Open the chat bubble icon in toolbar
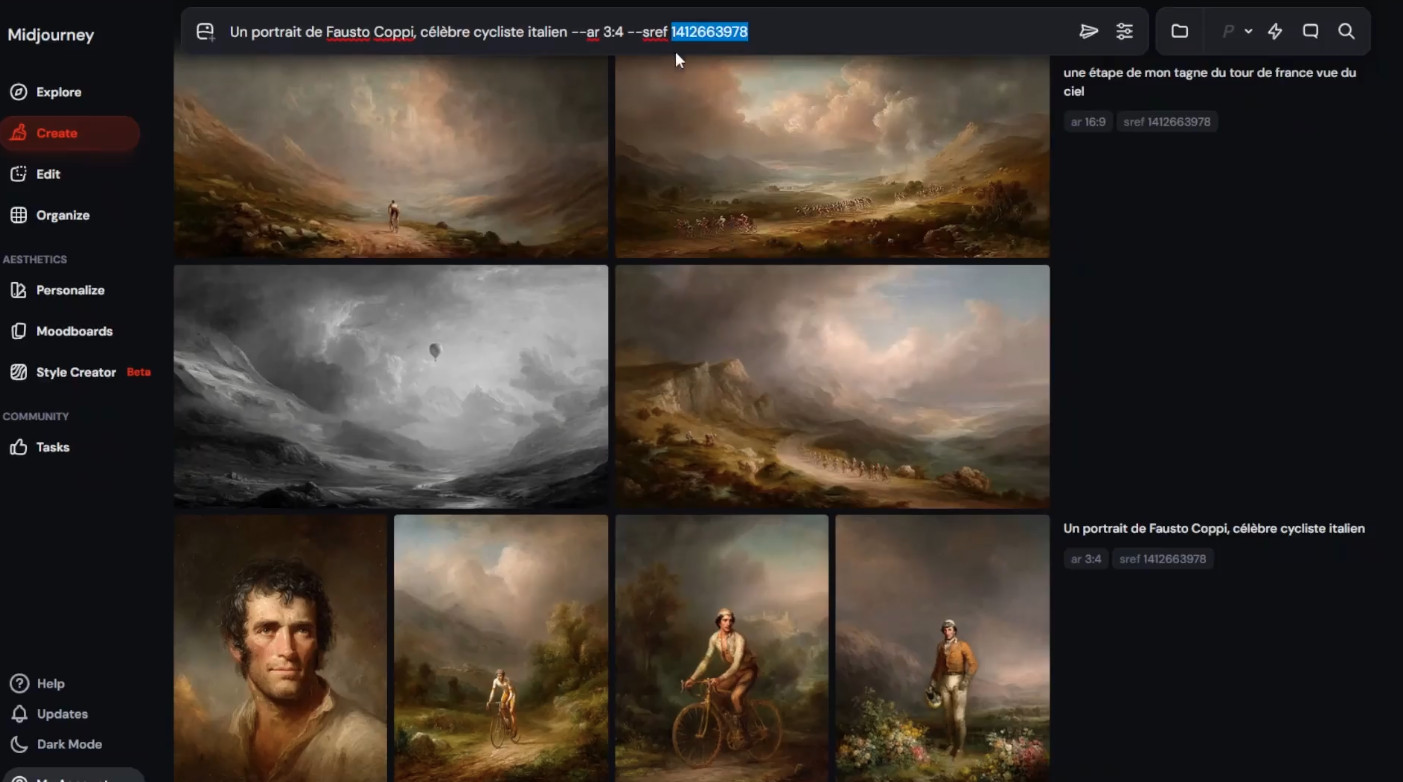Viewport: 1403px width, 782px height. pyautogui.click(x=1310, y=32)
